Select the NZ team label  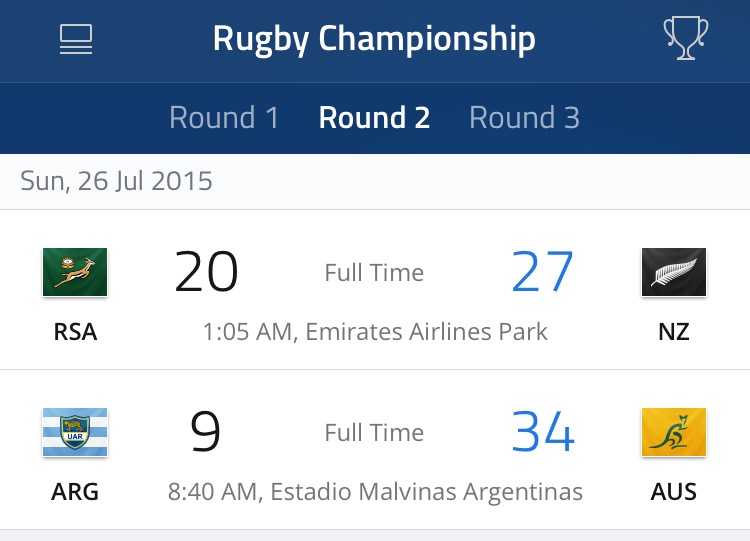pyautogui.click(x=674, y=331)
